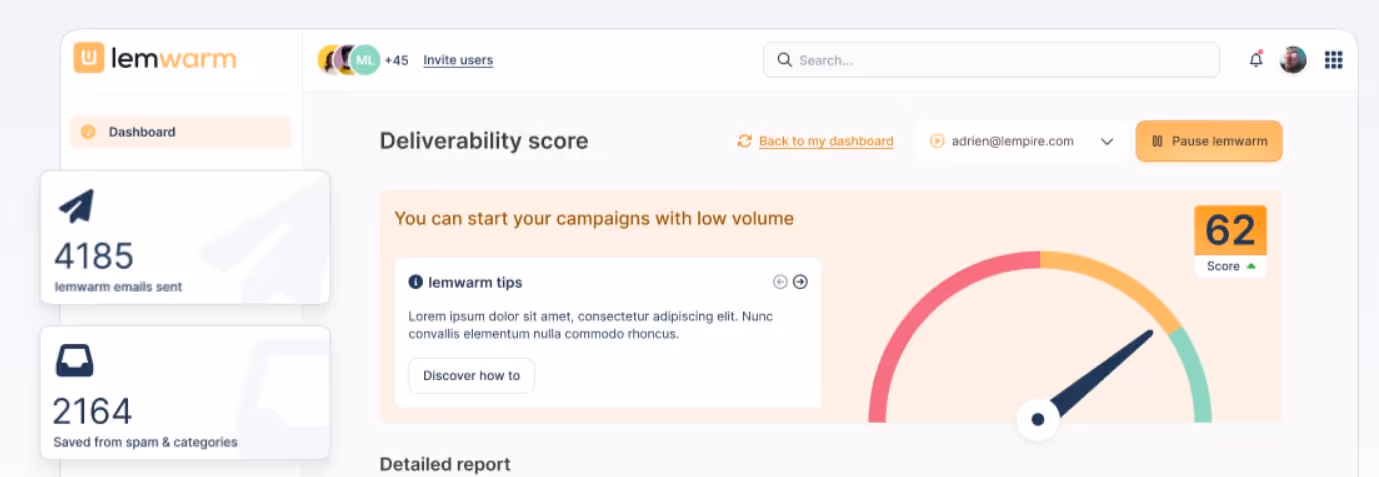
Task: Select Dashboard in the sidebar
Action: coord(180,132)
